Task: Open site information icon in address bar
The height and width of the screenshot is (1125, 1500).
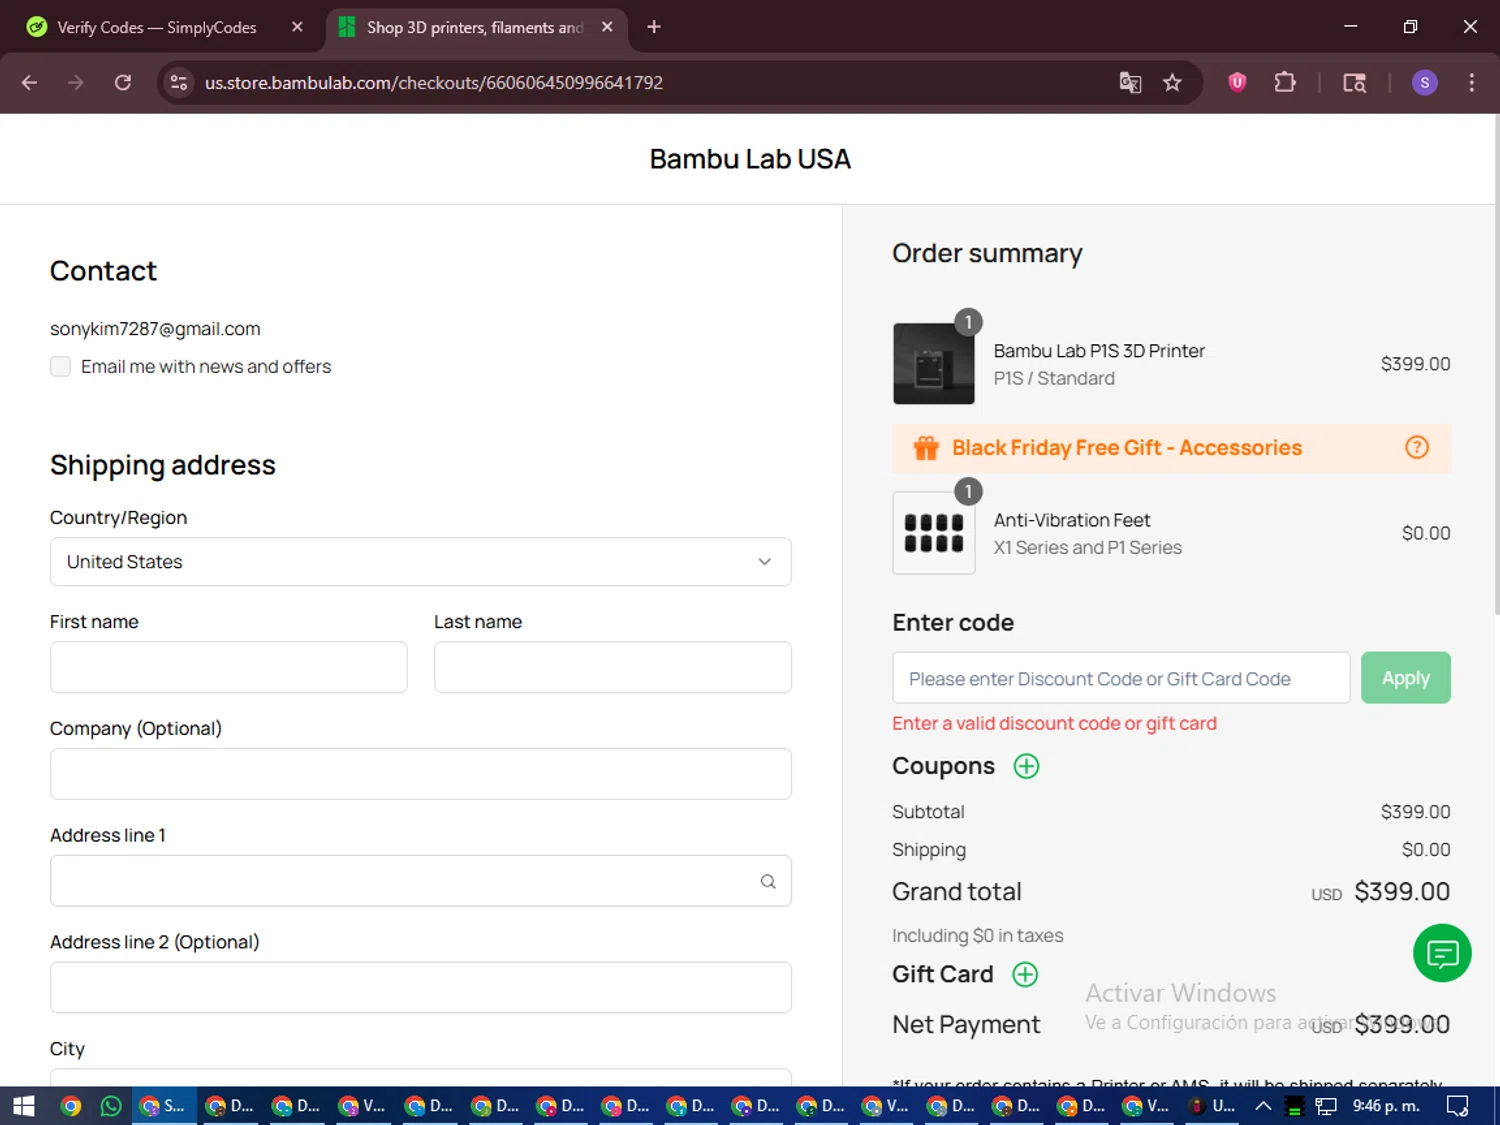Action: coord(179,83)
